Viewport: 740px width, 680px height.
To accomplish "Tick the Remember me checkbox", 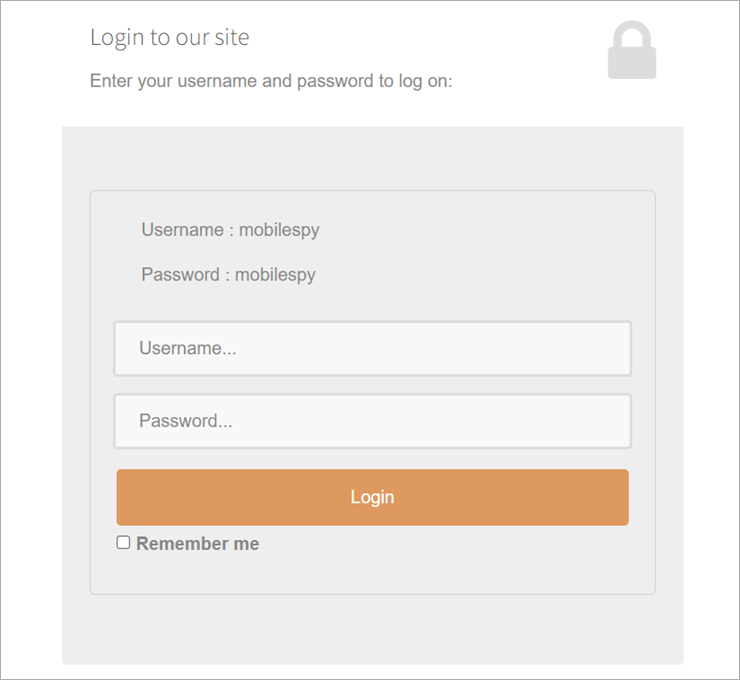I will tap(123, 543).
